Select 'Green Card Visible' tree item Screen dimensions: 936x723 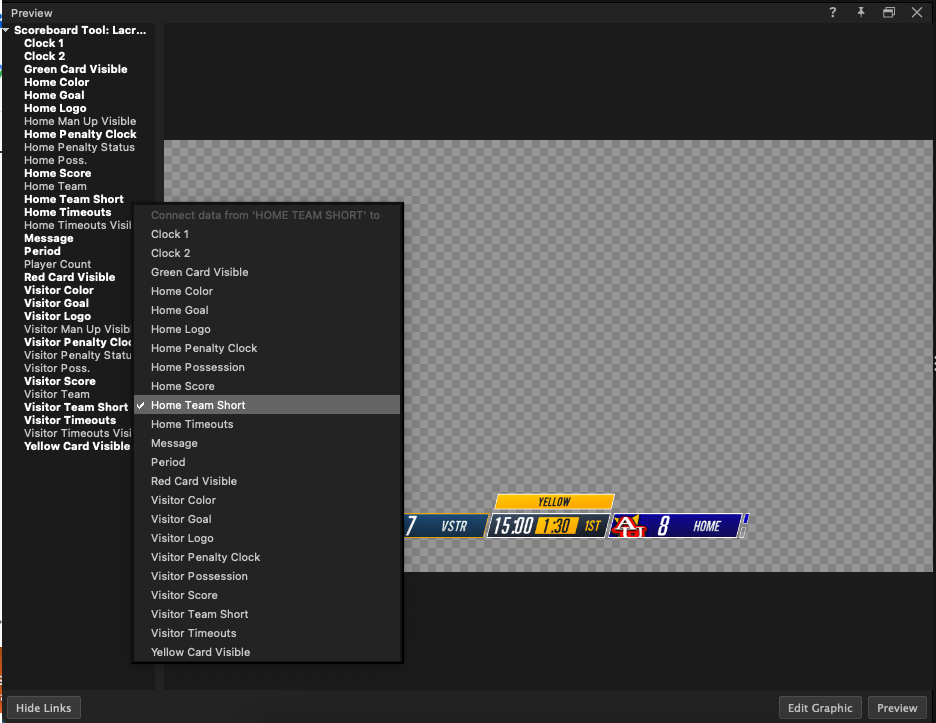point(76,69)
